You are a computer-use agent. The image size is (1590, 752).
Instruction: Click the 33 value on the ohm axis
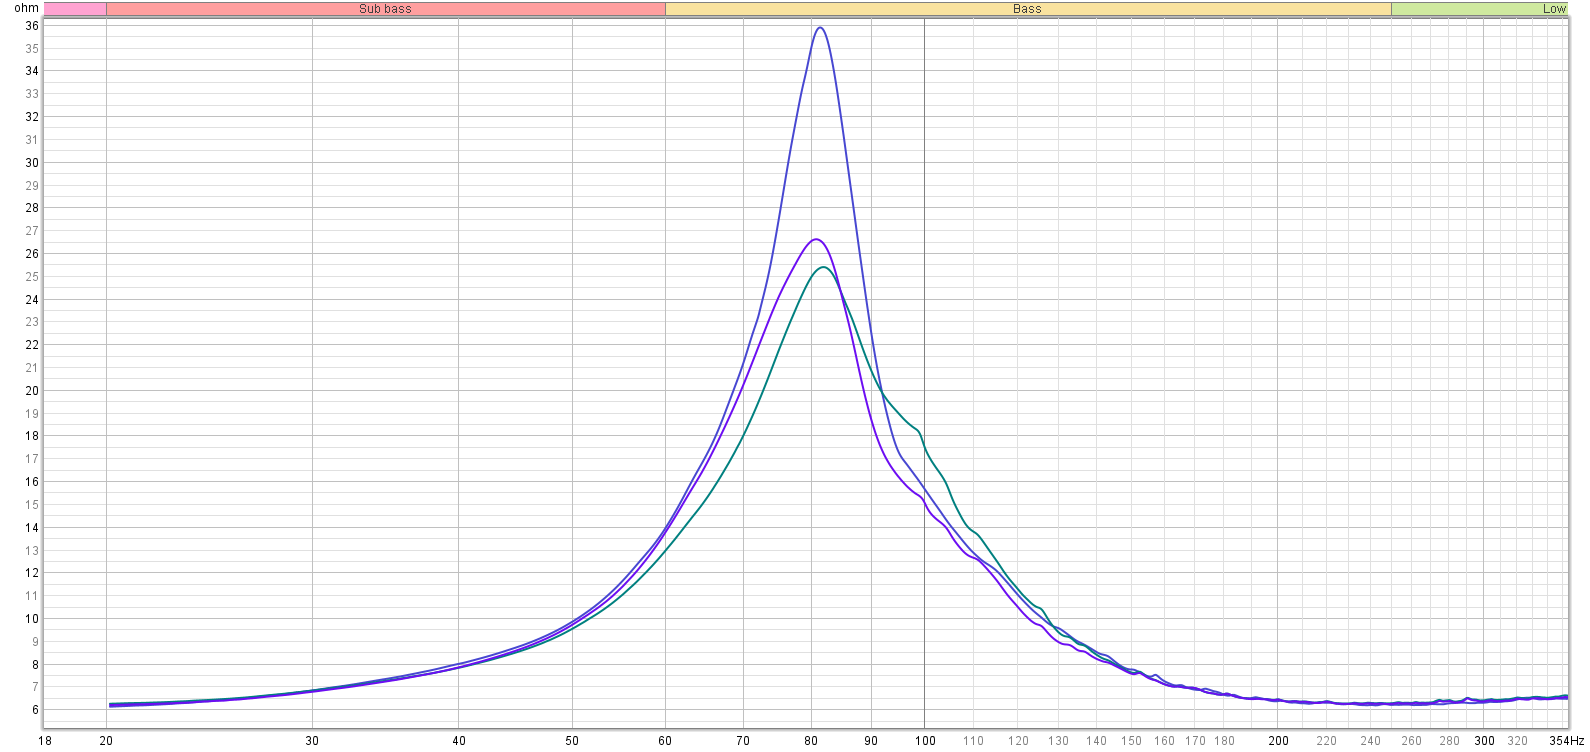point(32,94)
